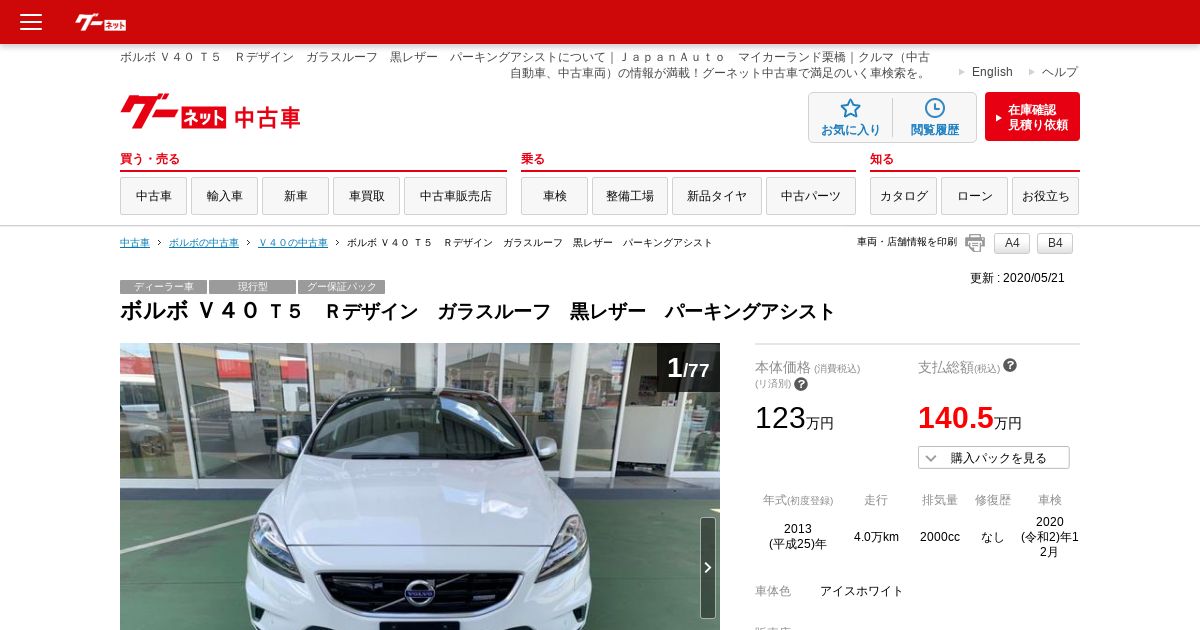This screenshot has height=630, width=1200.
Task: Open 中古車 menu item
Action: tap(154, 196)
